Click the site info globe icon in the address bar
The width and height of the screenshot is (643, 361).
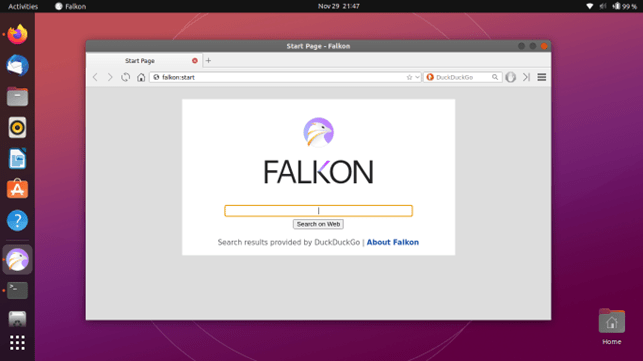pyautogui.click(x=156, y=77)
